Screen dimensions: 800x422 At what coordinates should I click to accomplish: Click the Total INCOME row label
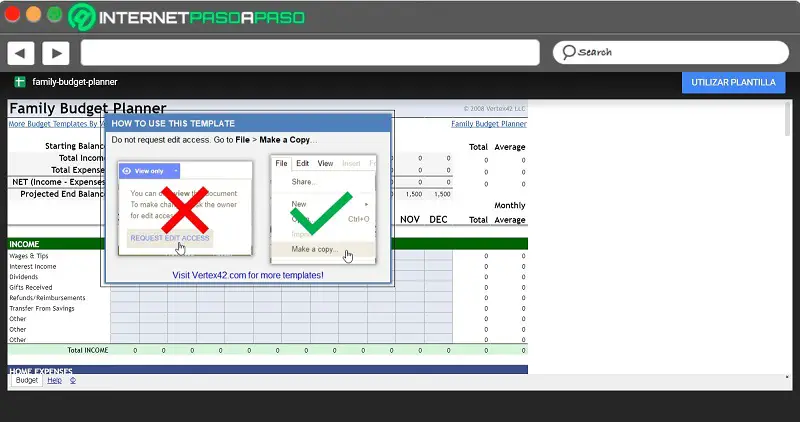pos(88,350)
